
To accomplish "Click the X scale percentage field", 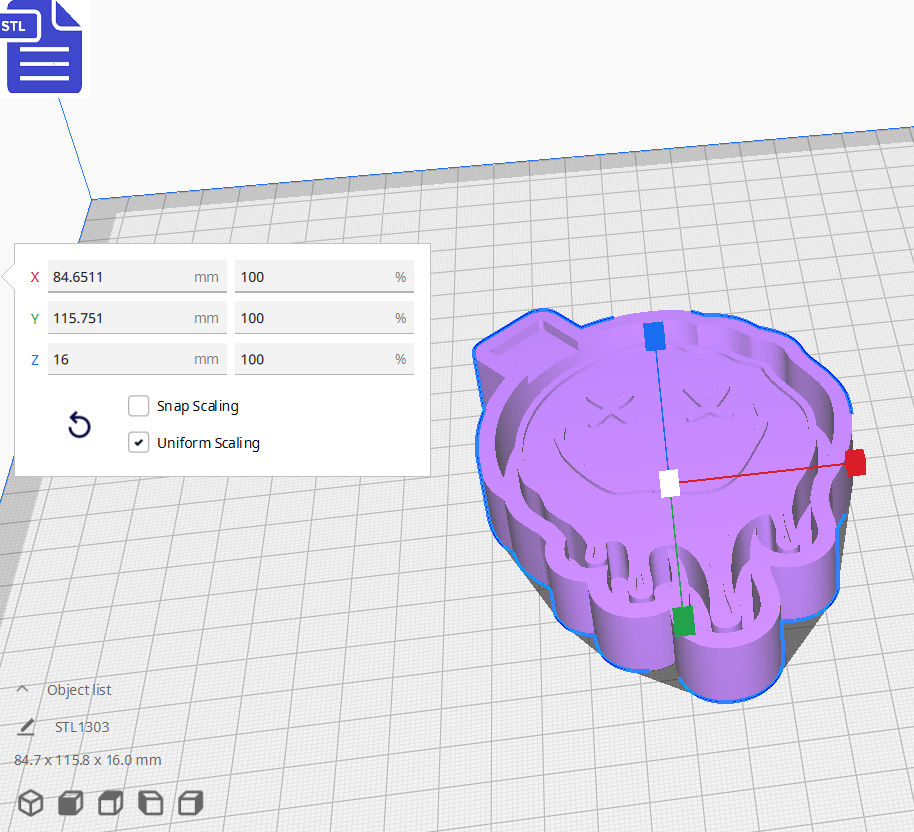I will pyautogui.click(x=324, y=277).
